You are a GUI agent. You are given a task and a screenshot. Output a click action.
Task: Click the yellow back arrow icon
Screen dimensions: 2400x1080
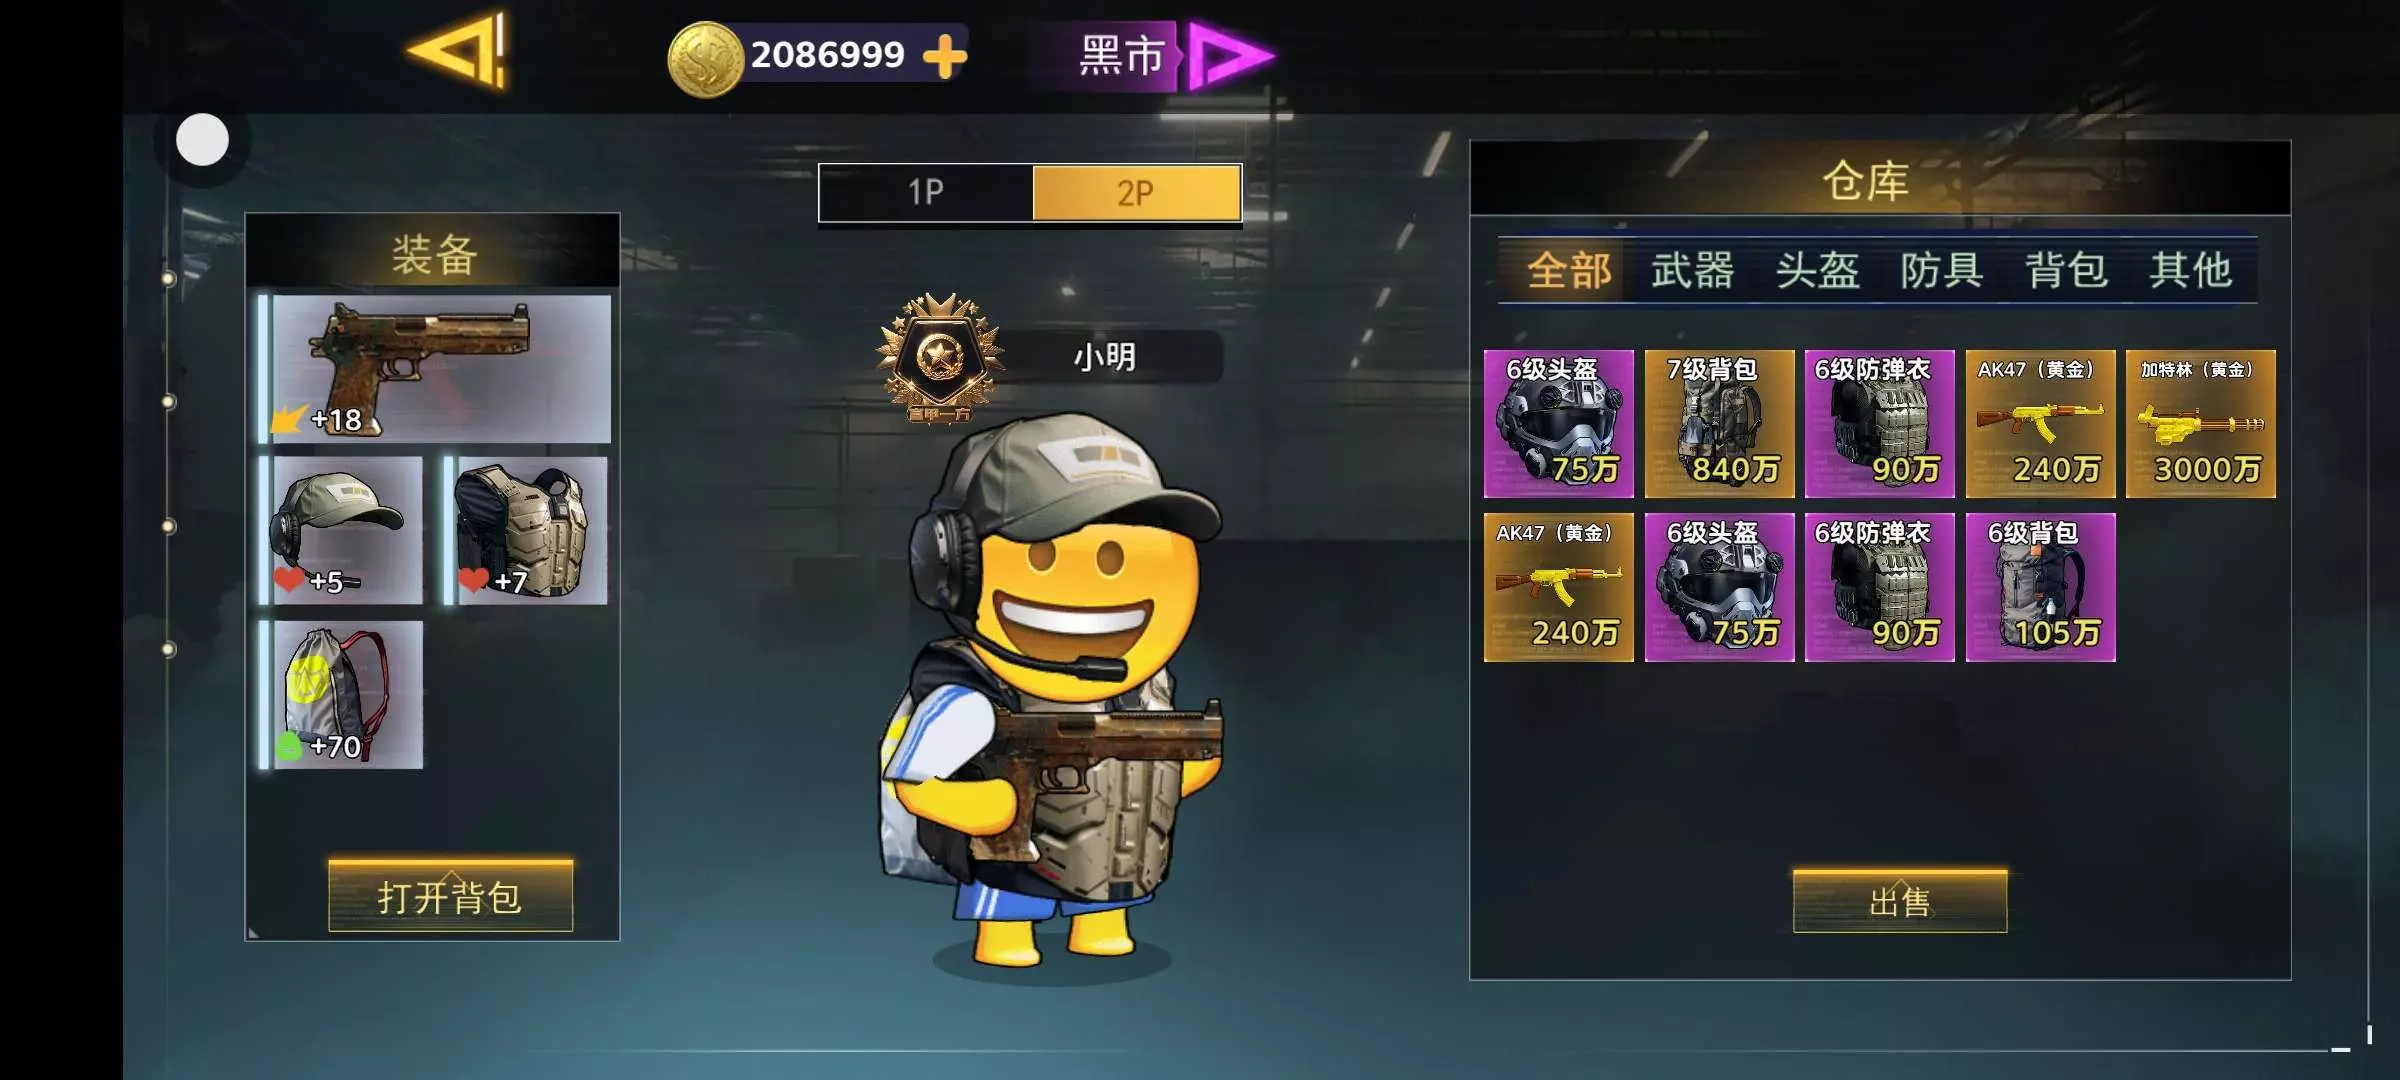coord(459,51)
